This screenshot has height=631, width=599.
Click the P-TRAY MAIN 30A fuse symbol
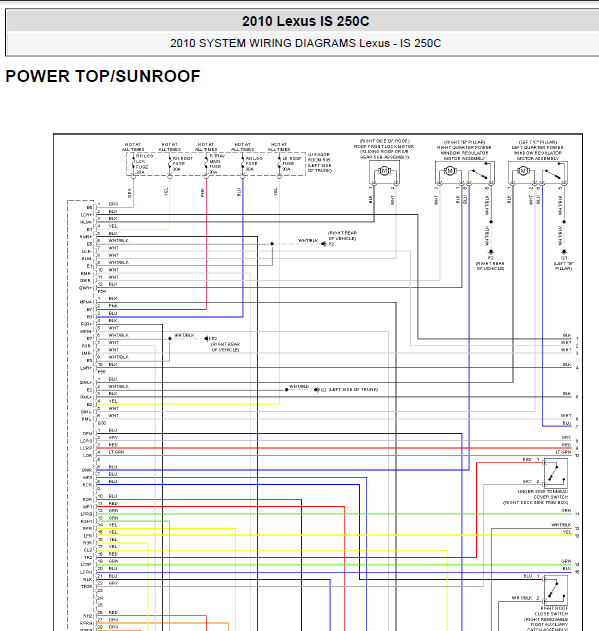coord(206,165)
